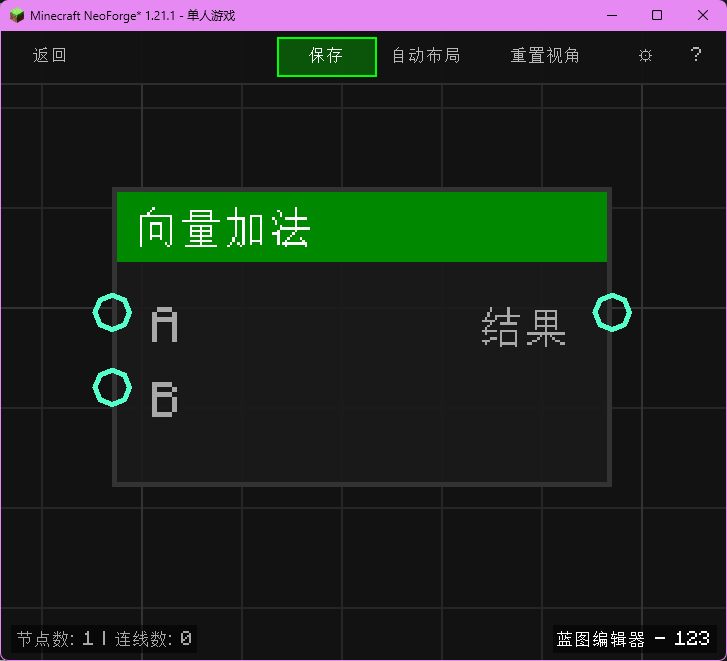Screen dimensions: 727x661
Task: Click the 结果 output pin circle
Action: pyautogui.click(x=612, y=313)
